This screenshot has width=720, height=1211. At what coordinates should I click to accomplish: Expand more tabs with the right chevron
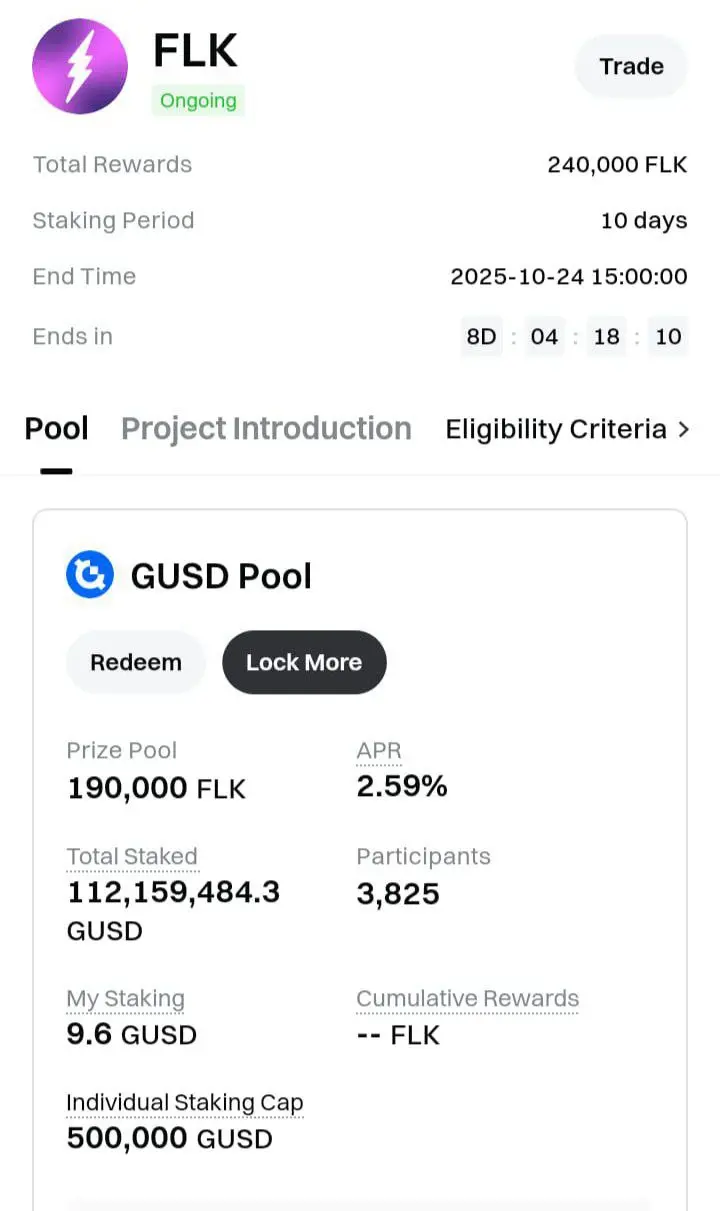point(684,429)
